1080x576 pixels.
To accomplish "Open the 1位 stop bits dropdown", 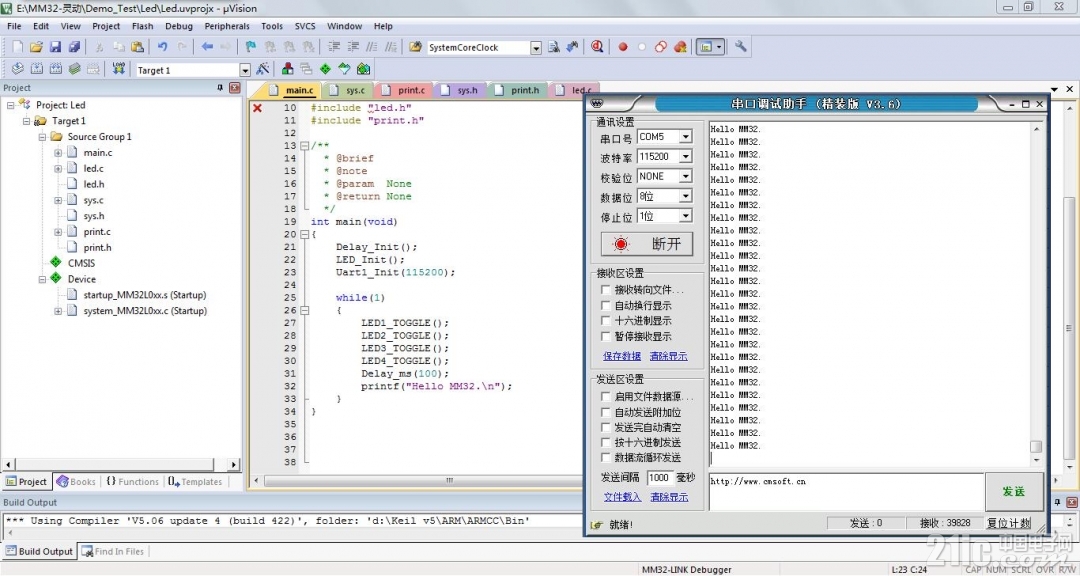I will [685, 216].
